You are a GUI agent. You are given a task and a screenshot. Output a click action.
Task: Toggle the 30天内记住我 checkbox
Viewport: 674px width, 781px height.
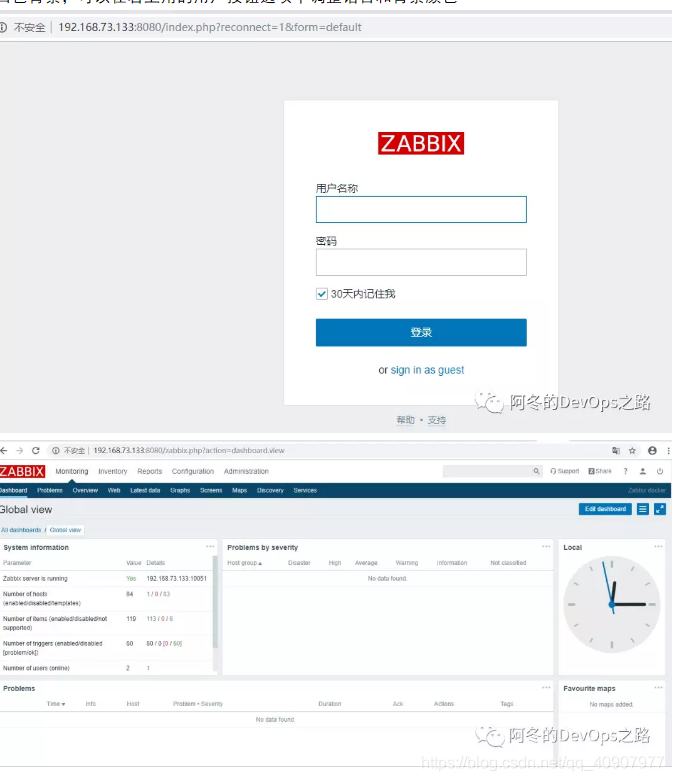pos(322,294)
